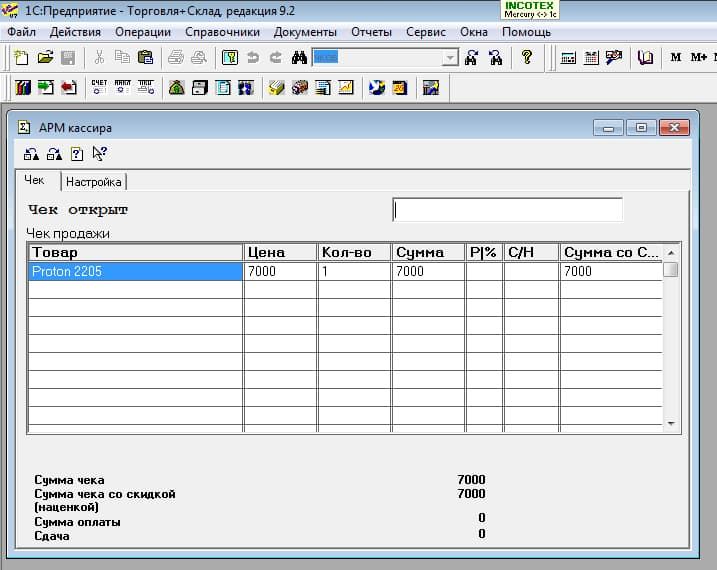Click the Copy toolbar icon
Image resolution: width=717 pixels, height=570 pixels.
coord(122,58)
